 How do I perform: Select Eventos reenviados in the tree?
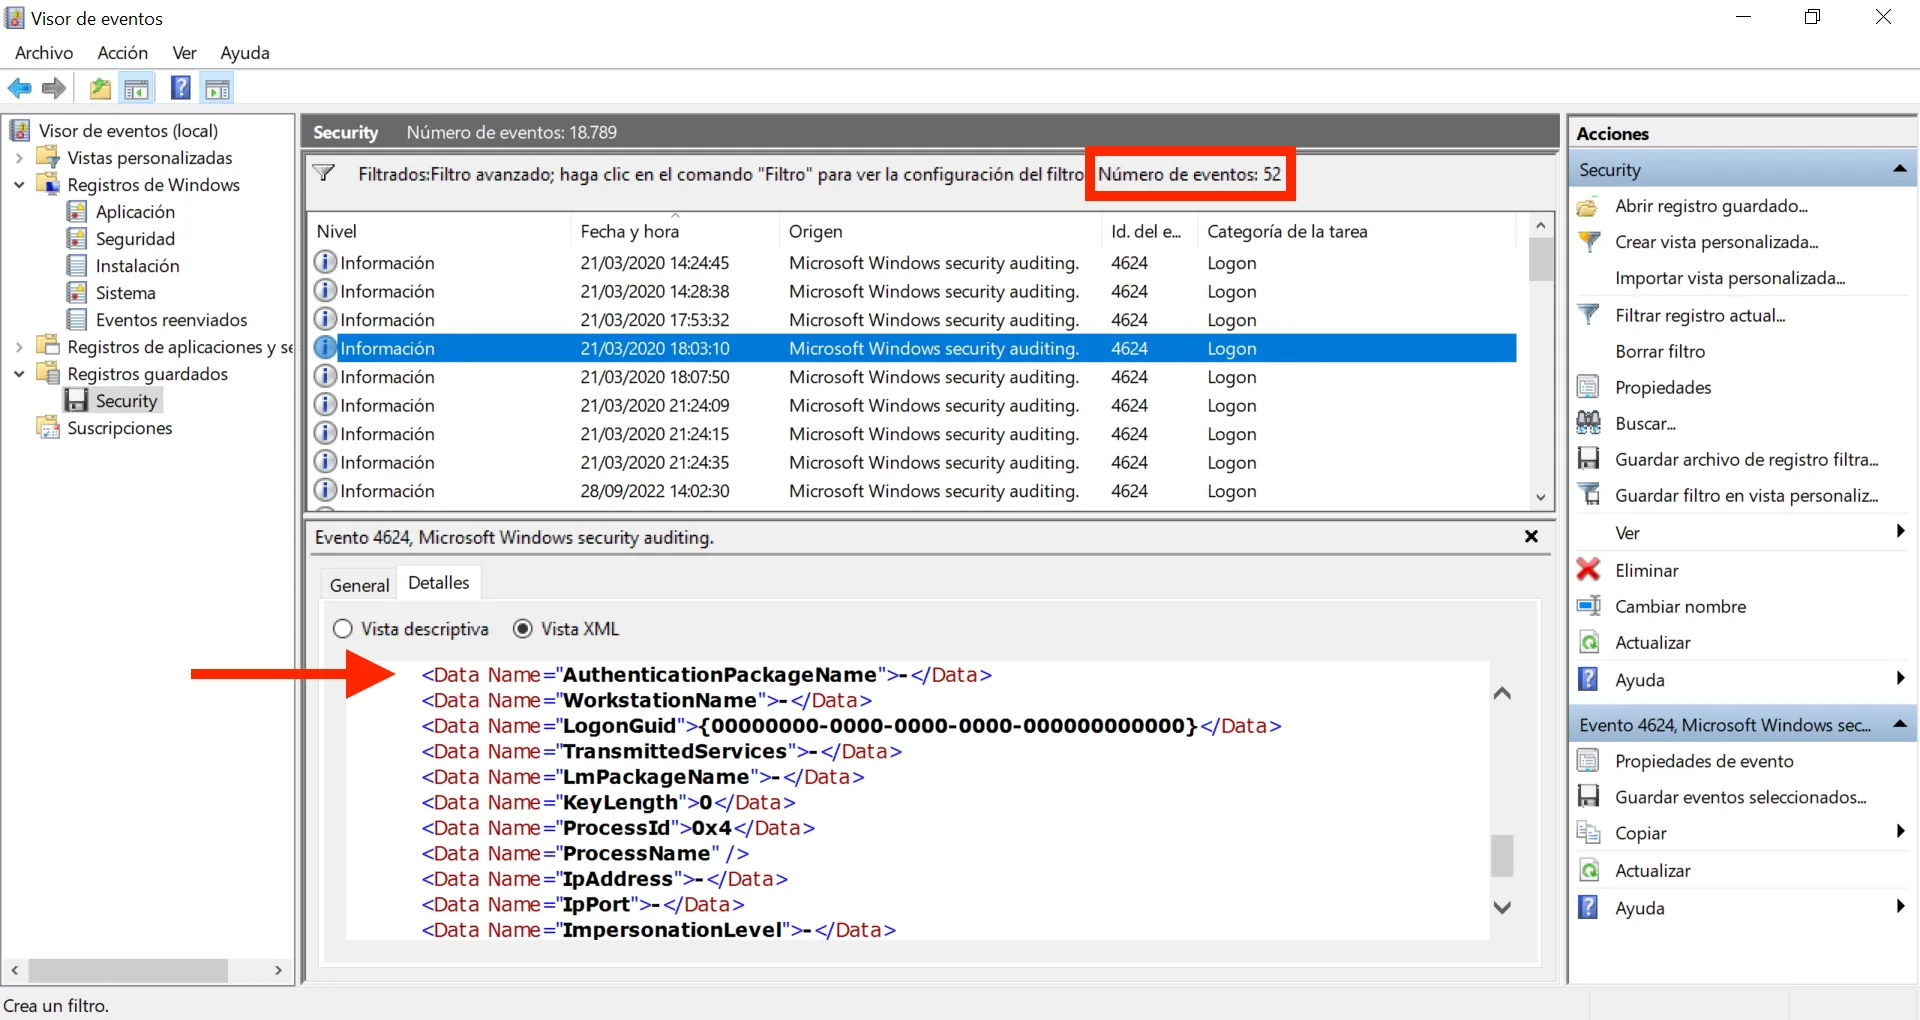coord(171,320)
